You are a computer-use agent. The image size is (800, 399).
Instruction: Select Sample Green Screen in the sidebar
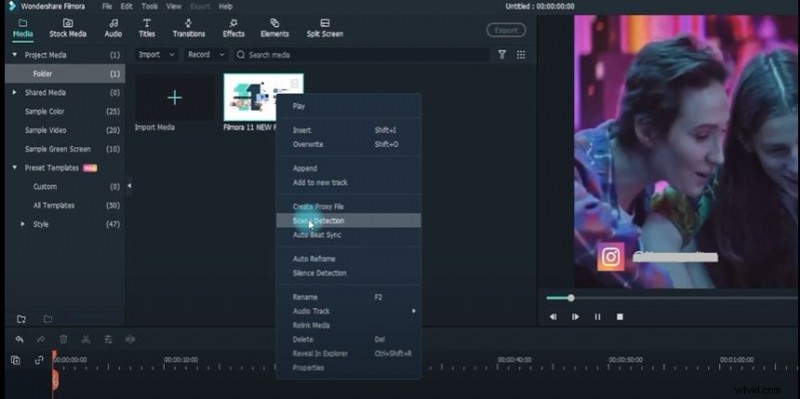coord(65,149)
